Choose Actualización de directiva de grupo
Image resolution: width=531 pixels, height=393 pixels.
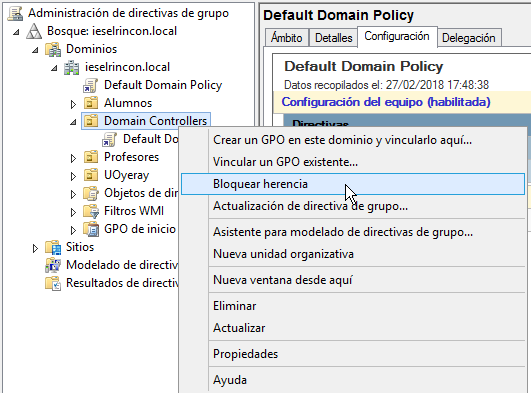point(353,206)
